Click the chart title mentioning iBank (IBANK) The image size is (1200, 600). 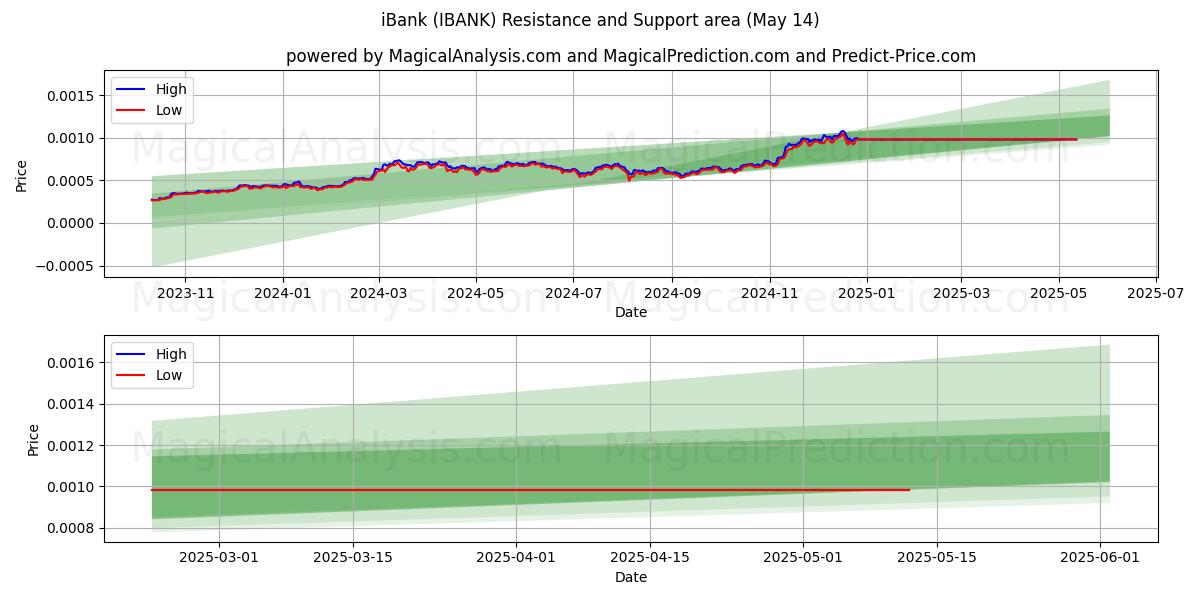tap(600, 20)
